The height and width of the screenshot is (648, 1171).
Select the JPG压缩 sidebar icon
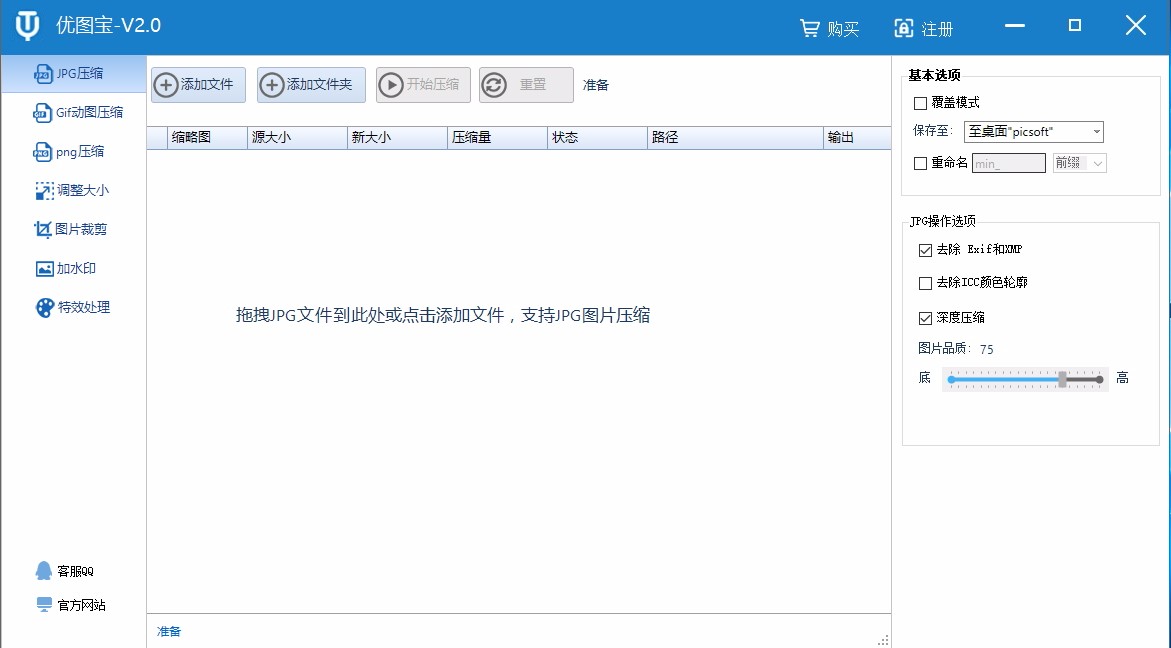click(x=43, y=74)
